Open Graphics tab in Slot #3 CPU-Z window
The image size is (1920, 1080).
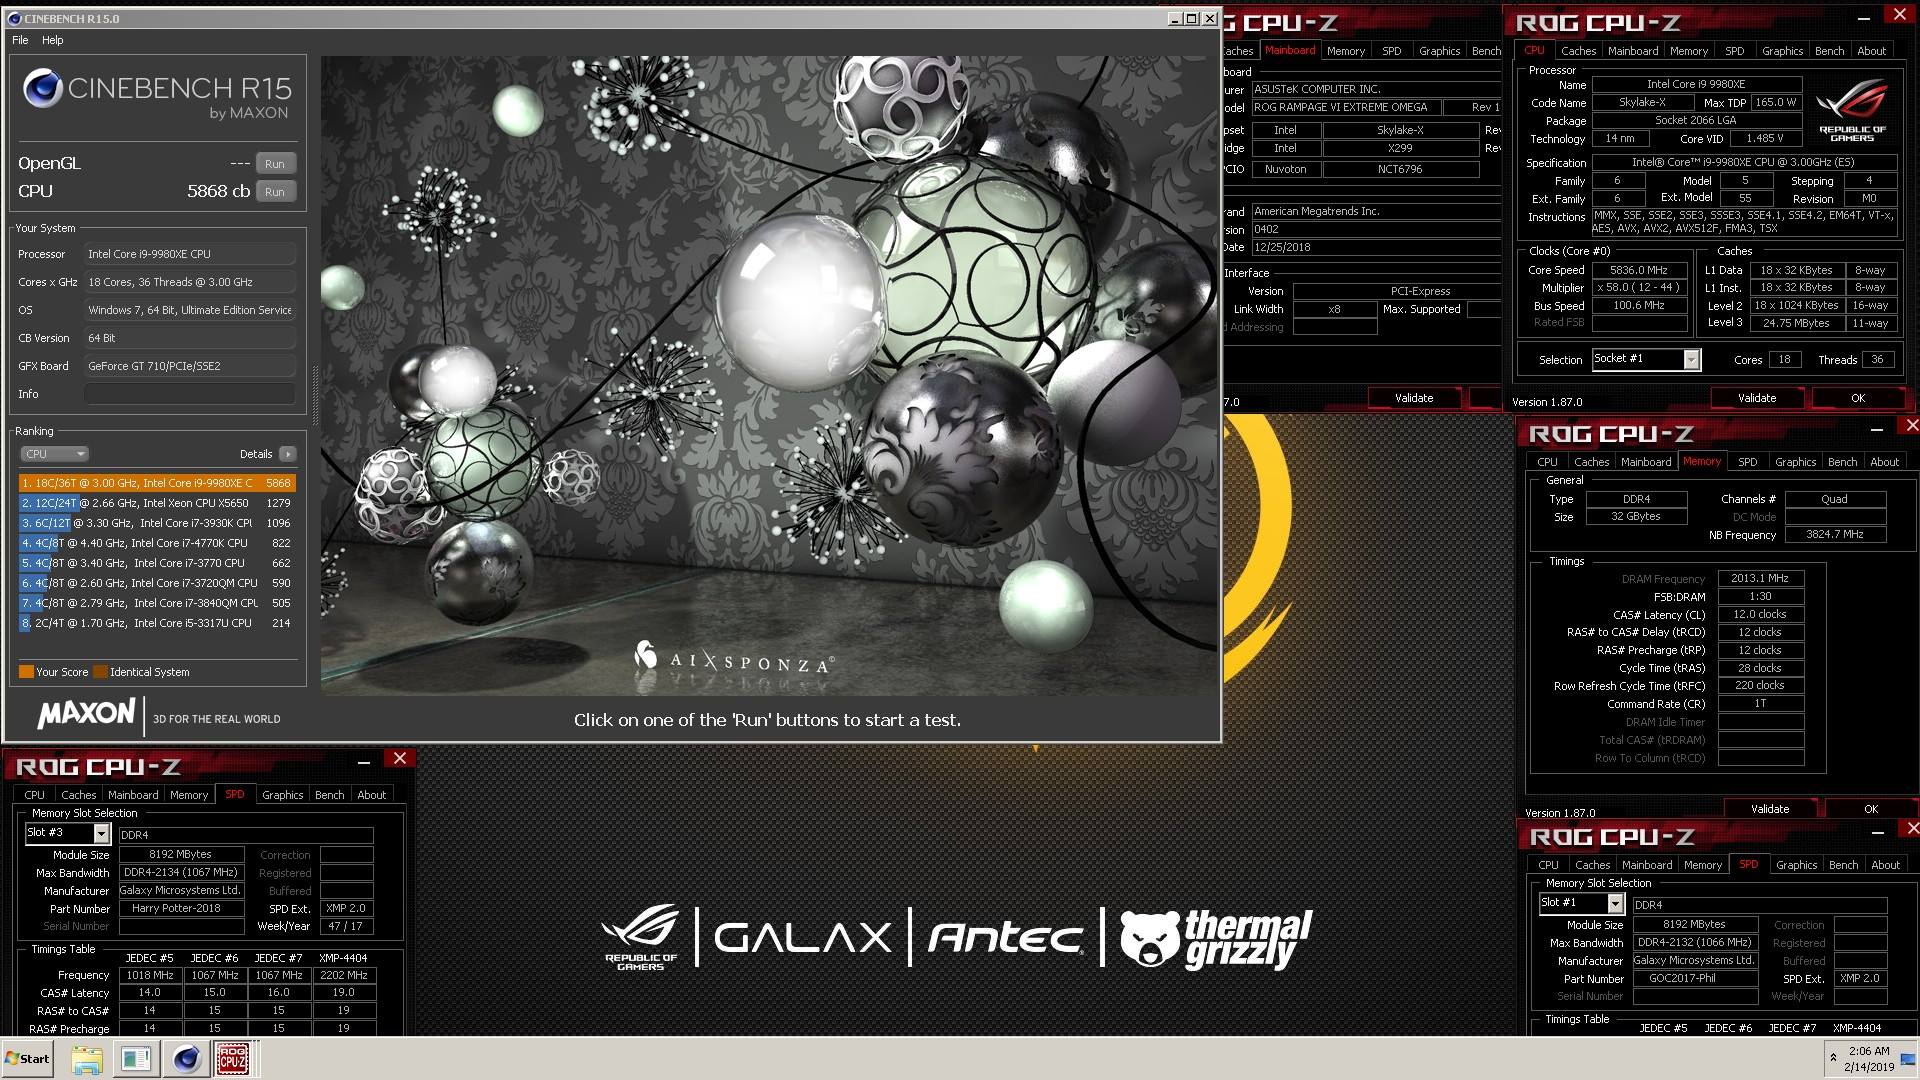pyautogui.click(x=283, y=795)
